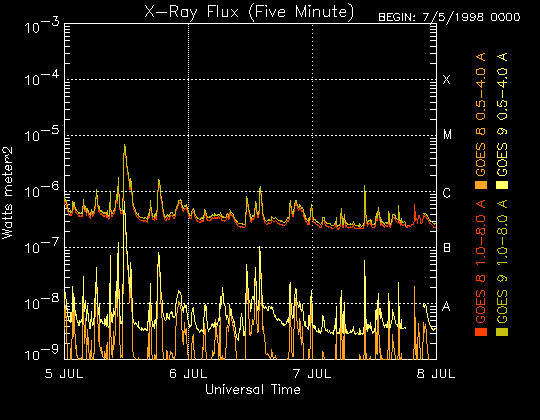
Task: Click the GOES 8 0.5-4.0 A legend text
Action: (481, 114)
